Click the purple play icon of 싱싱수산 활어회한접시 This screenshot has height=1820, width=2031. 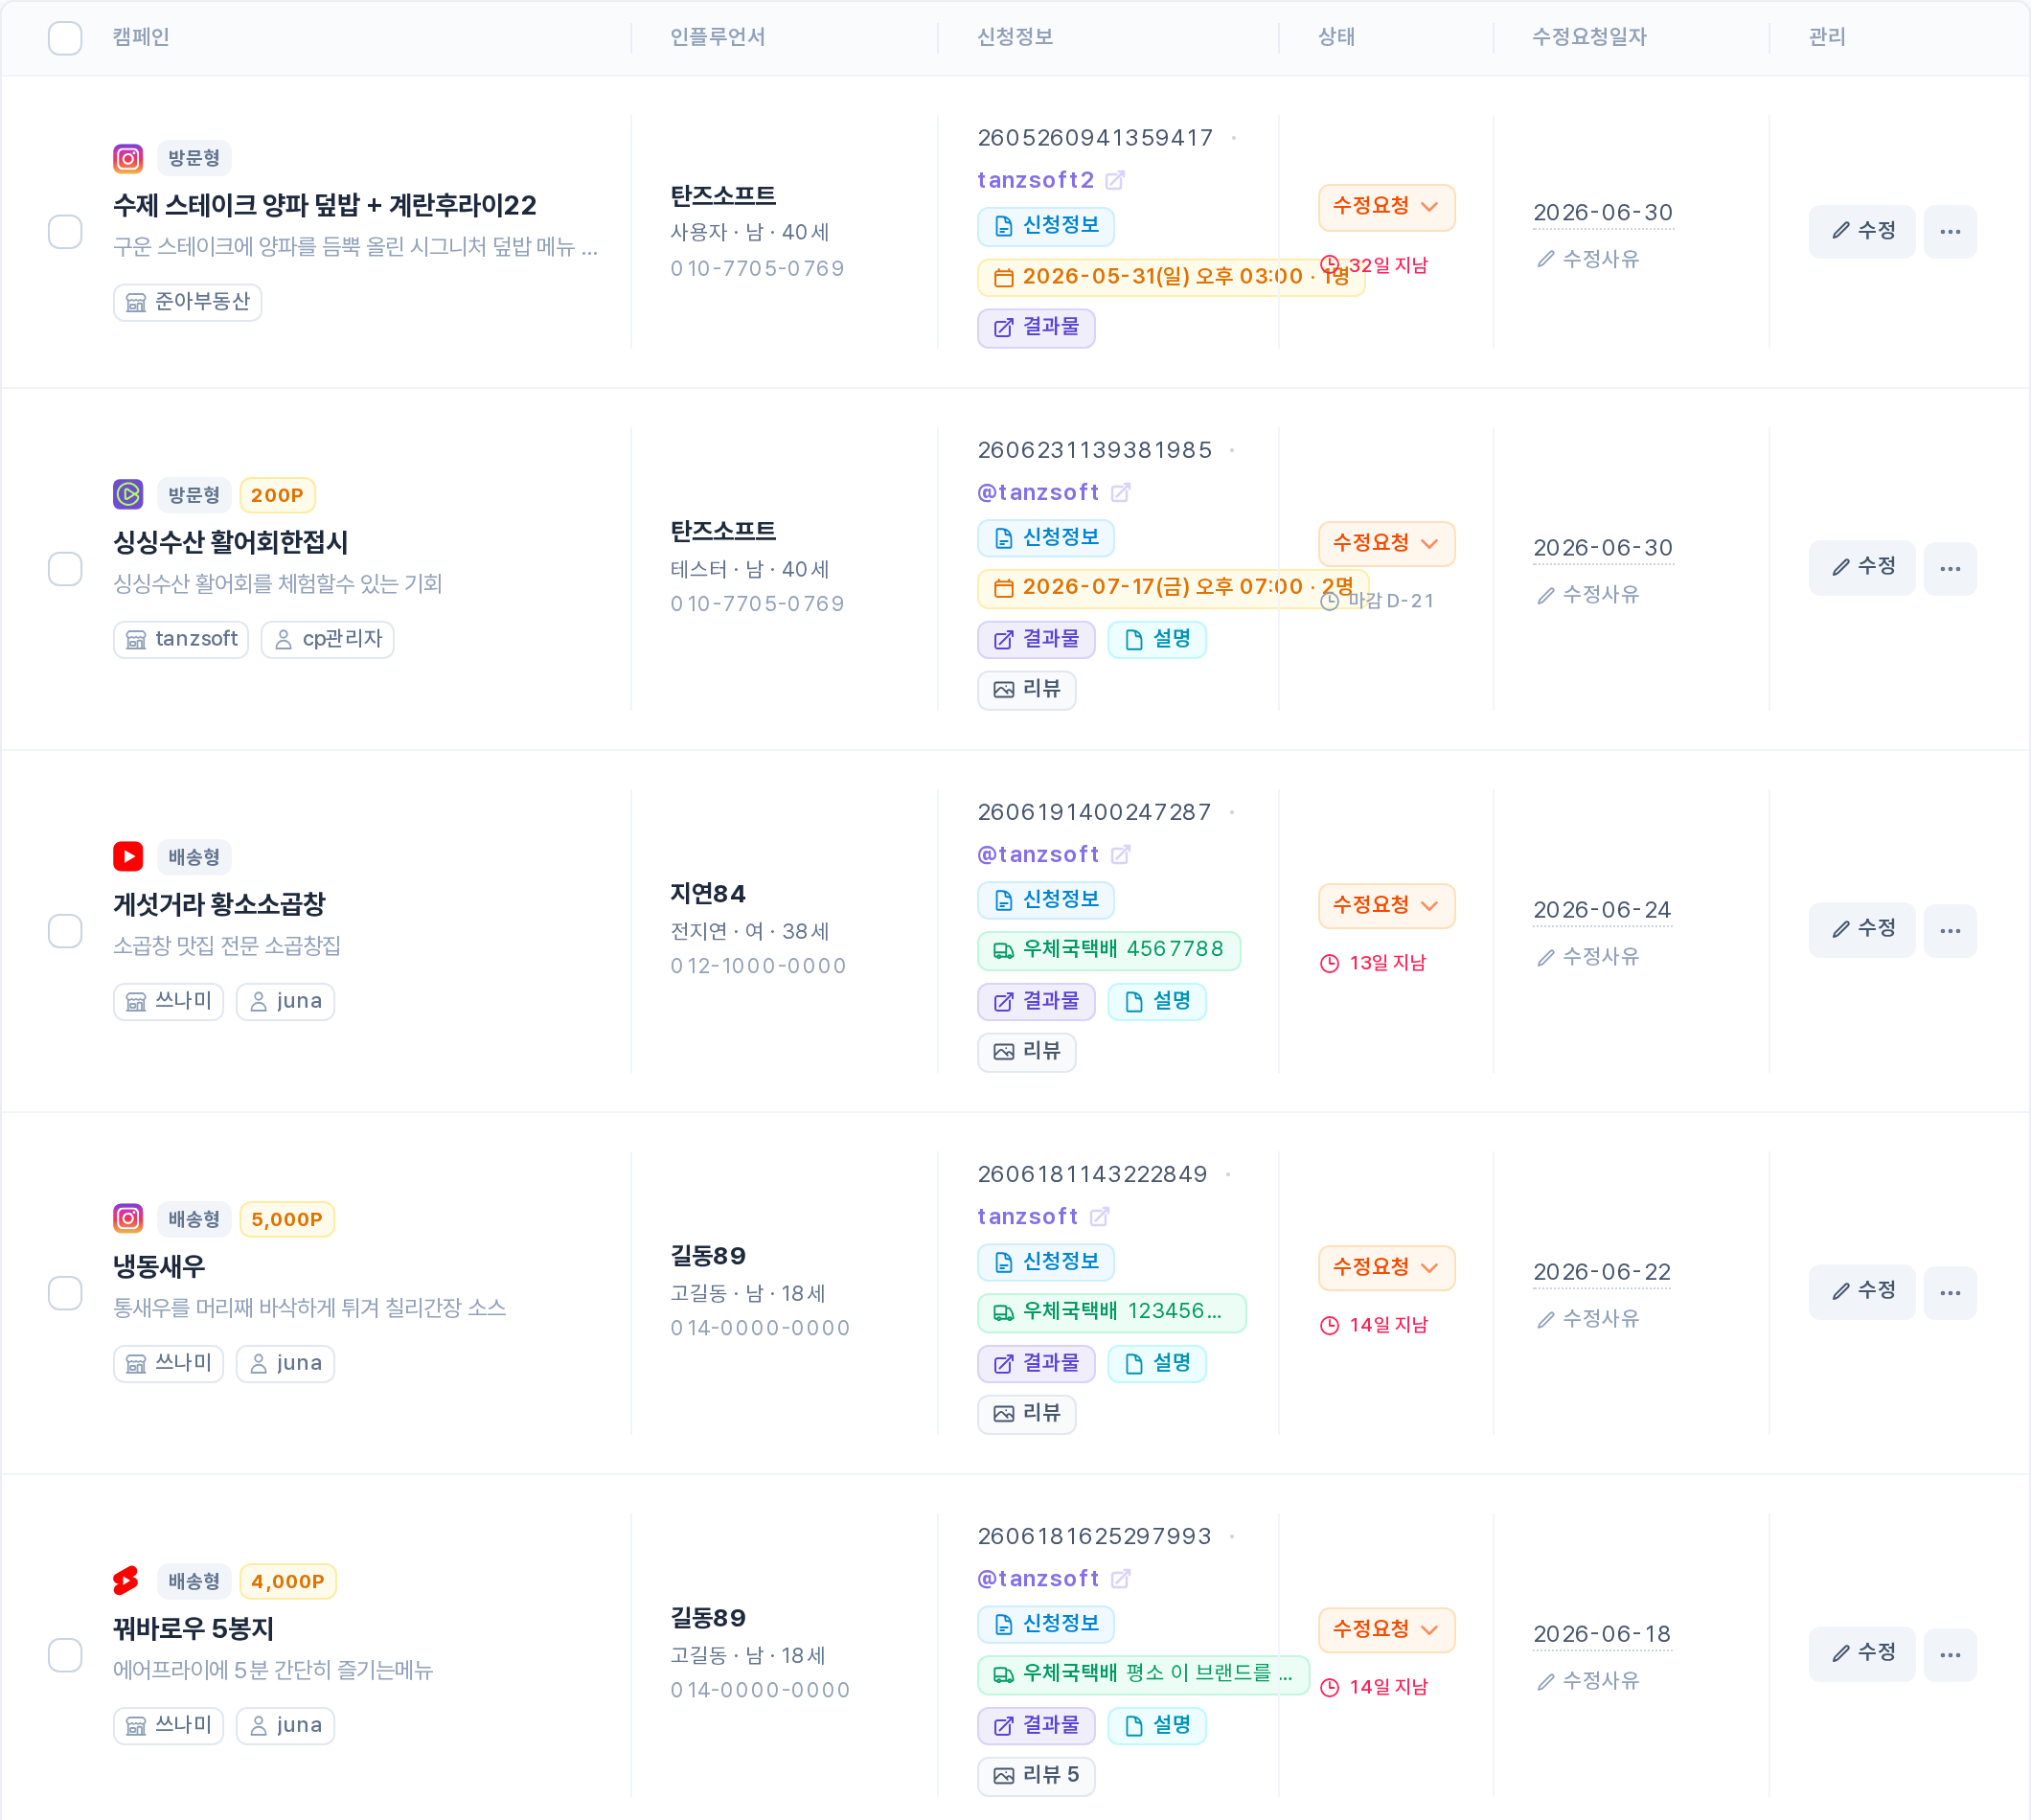(128, 494)
